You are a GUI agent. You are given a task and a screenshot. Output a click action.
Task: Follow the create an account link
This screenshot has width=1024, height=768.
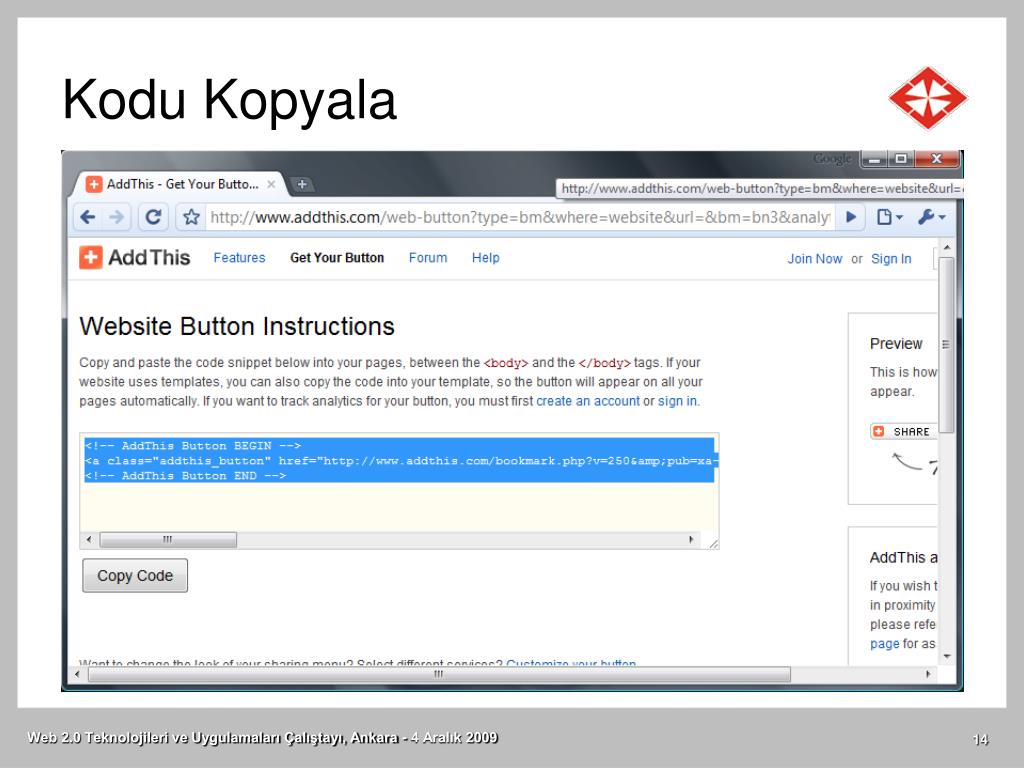(588, 401)
